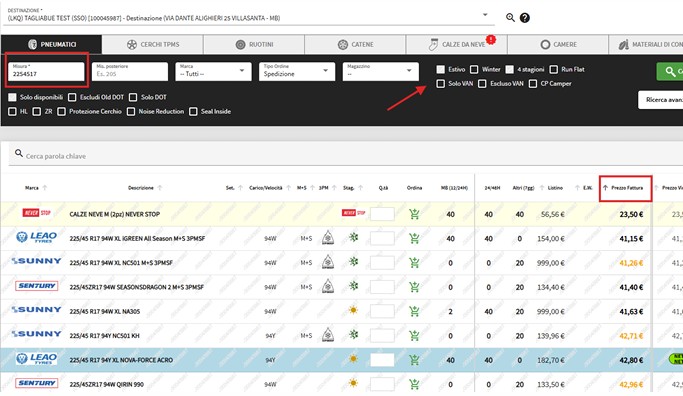This screenshot has height=396, width=683.
Task: Check Noise Reduction filter
Action: click(131, 112)
